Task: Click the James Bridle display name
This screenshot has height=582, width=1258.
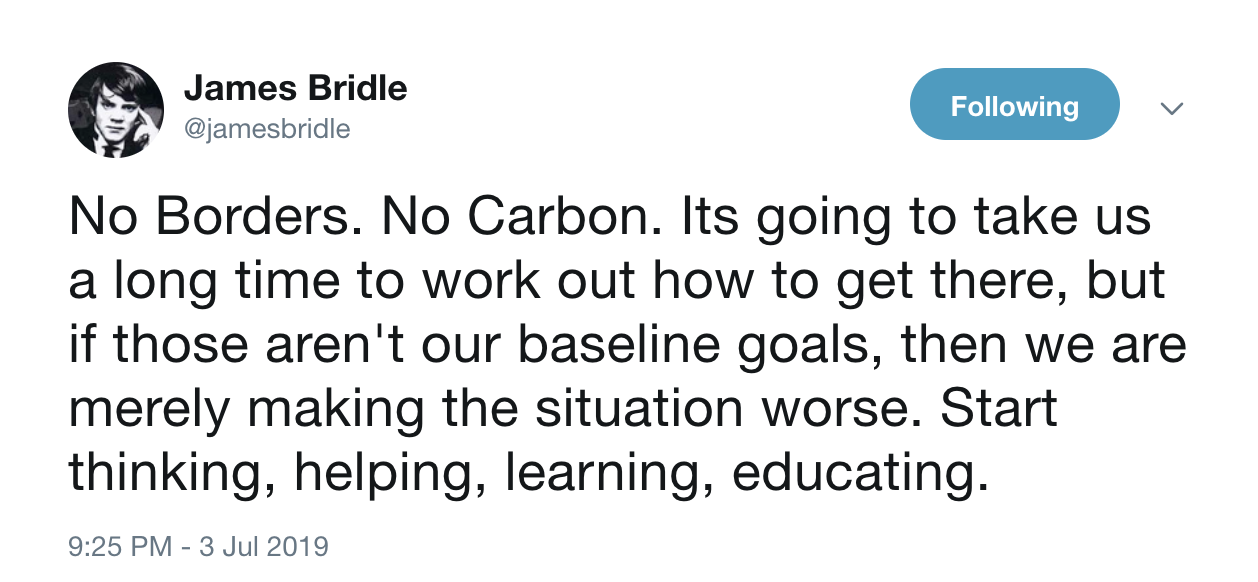Action: 295,89
